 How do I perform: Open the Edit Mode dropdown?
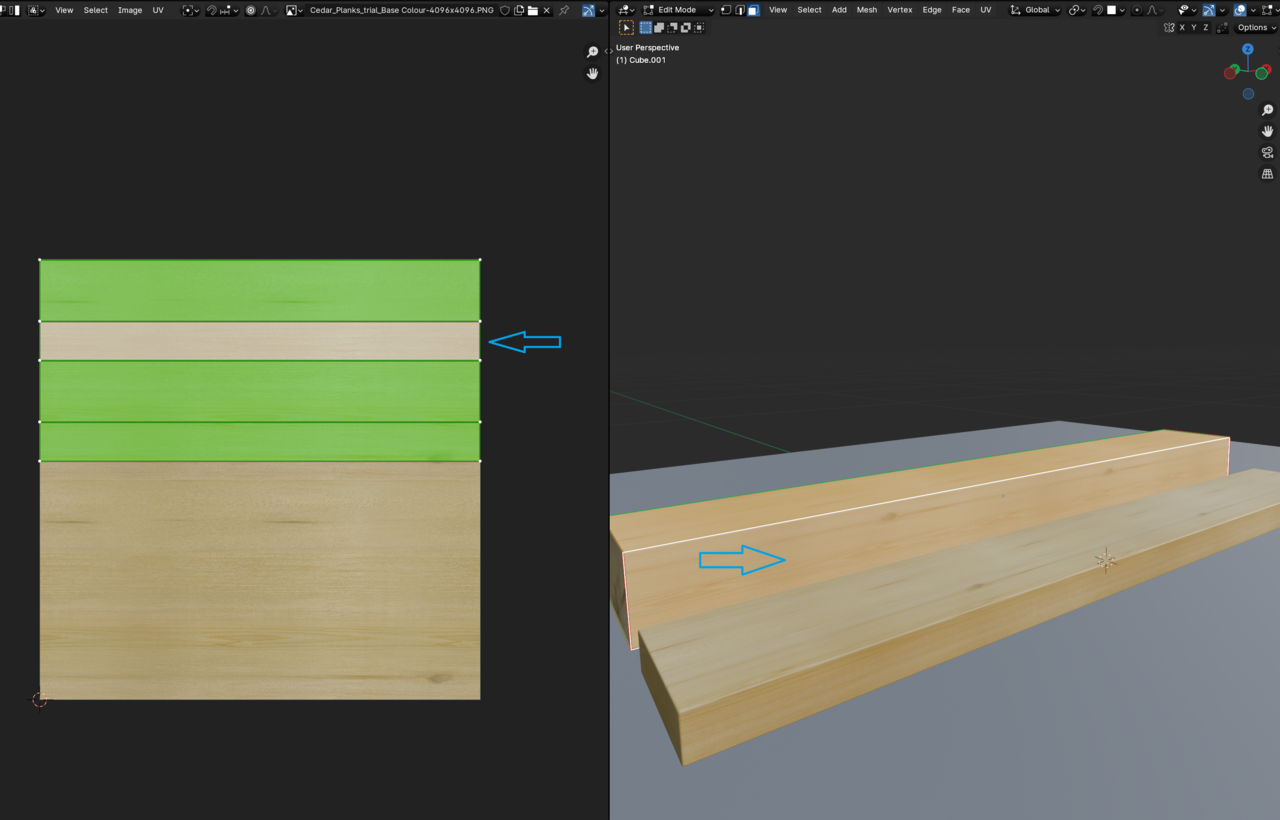pyautogui.click(x=678, y=10)
